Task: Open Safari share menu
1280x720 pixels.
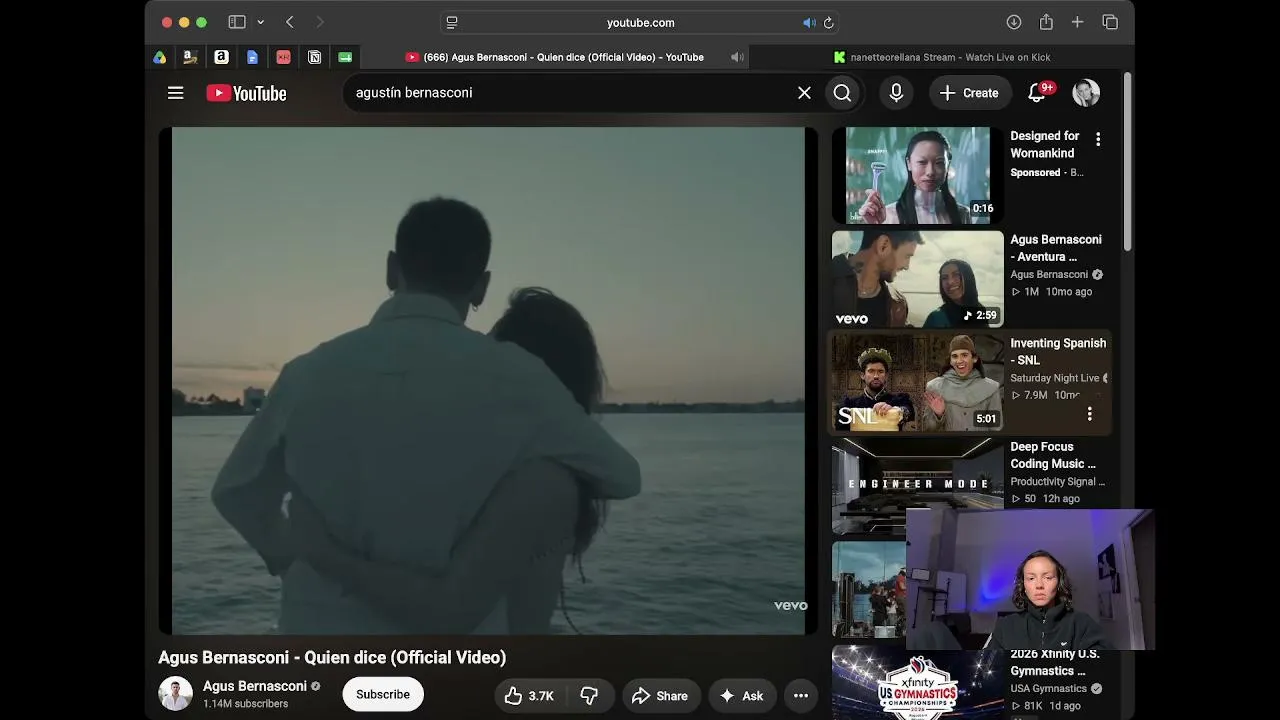Action: (x=1046, y=22)
